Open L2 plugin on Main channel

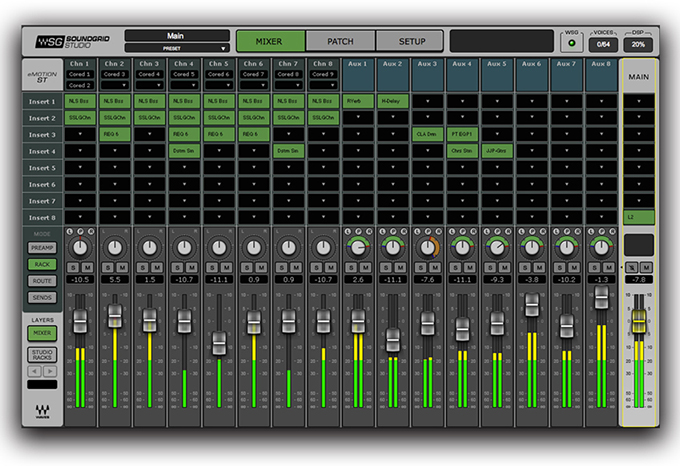point(639,217)
